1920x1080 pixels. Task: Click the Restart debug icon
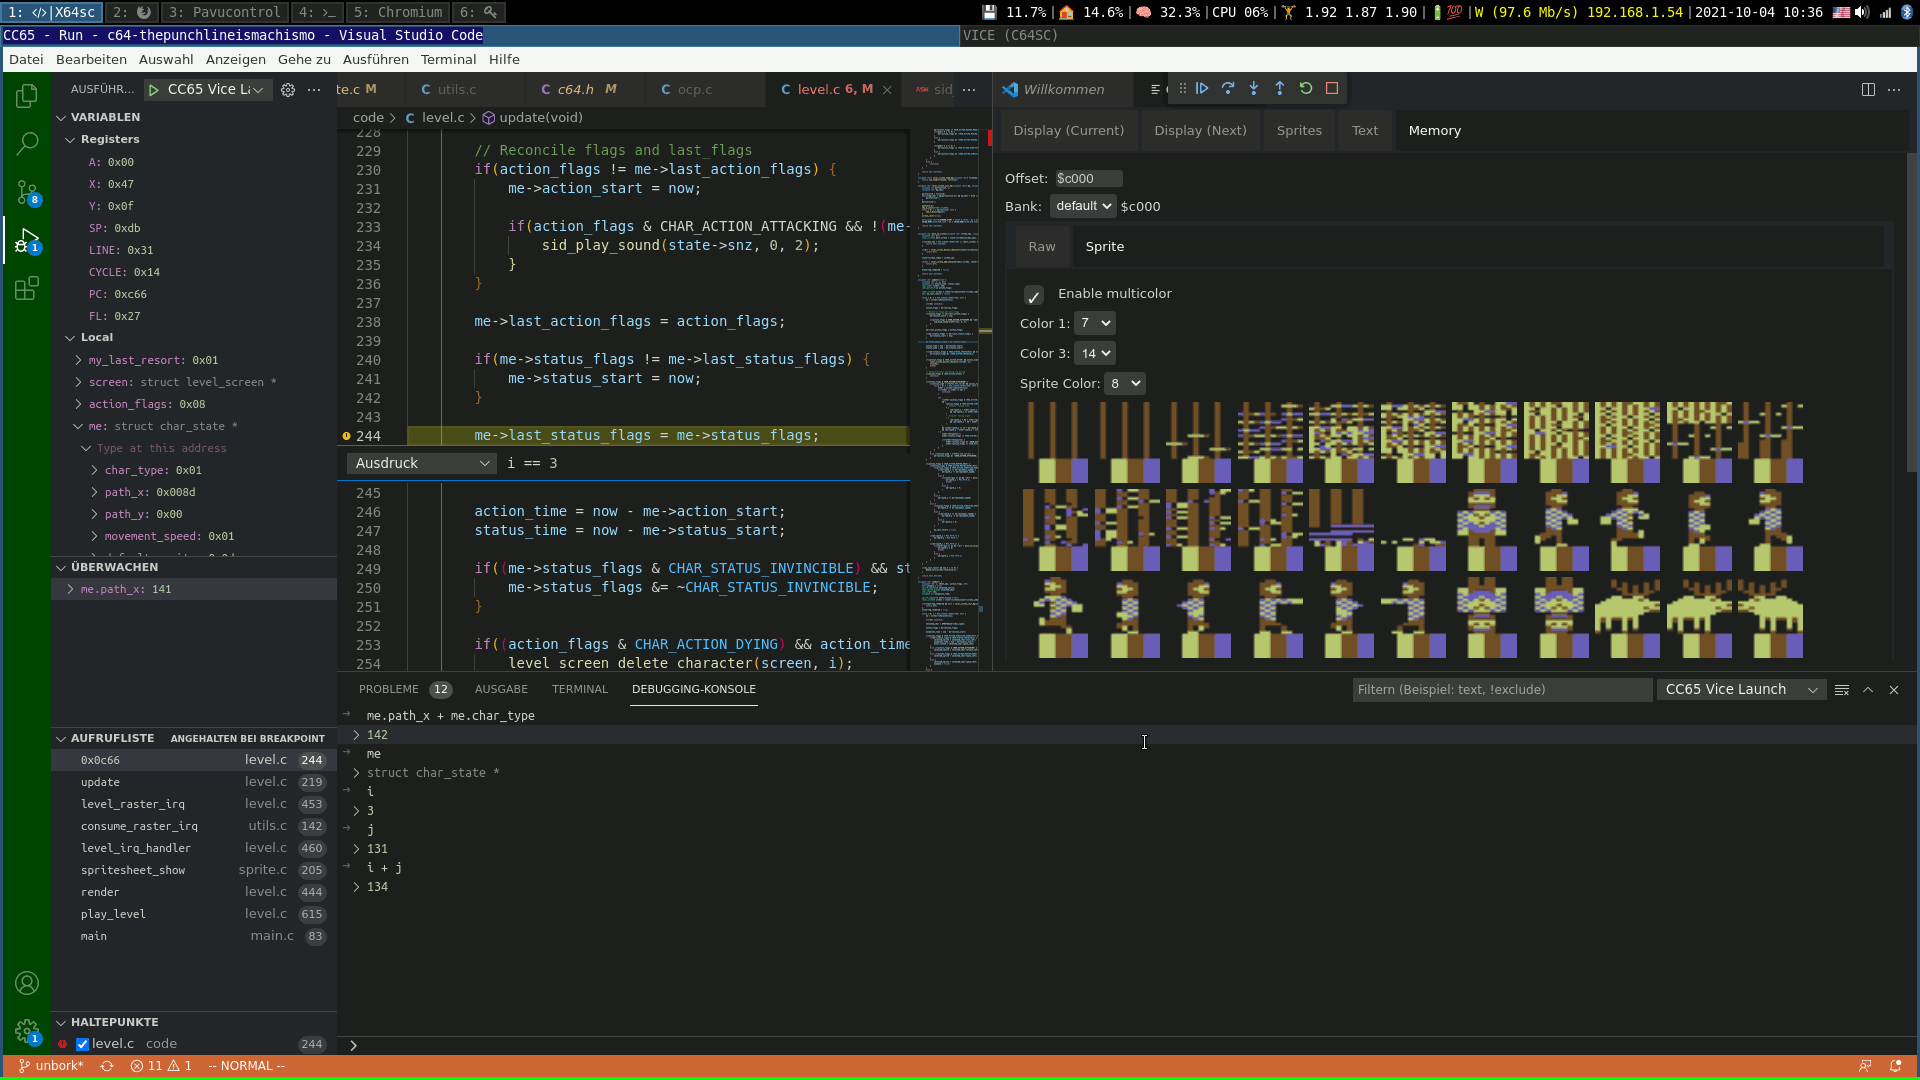click(1306, 89)
